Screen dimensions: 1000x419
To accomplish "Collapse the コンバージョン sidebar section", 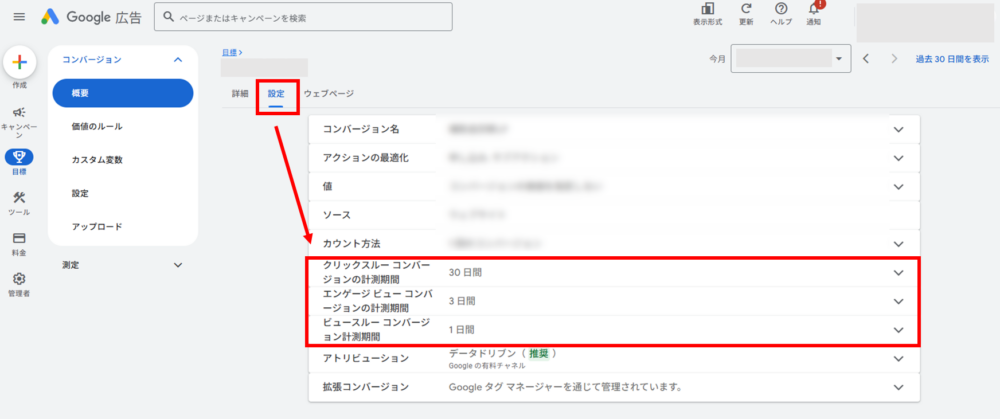I will point(178,60).
